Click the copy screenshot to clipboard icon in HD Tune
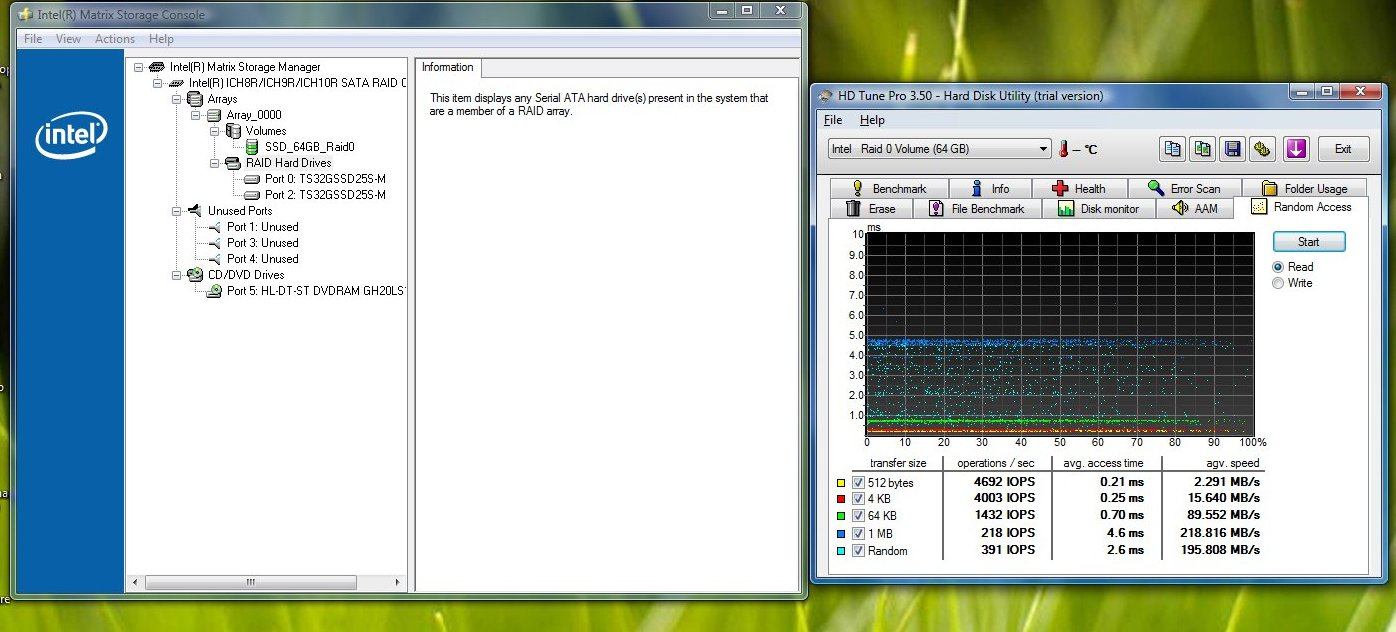Image resolution: width=1396 pixels, height=632 pixels. tap(1204, 149)
